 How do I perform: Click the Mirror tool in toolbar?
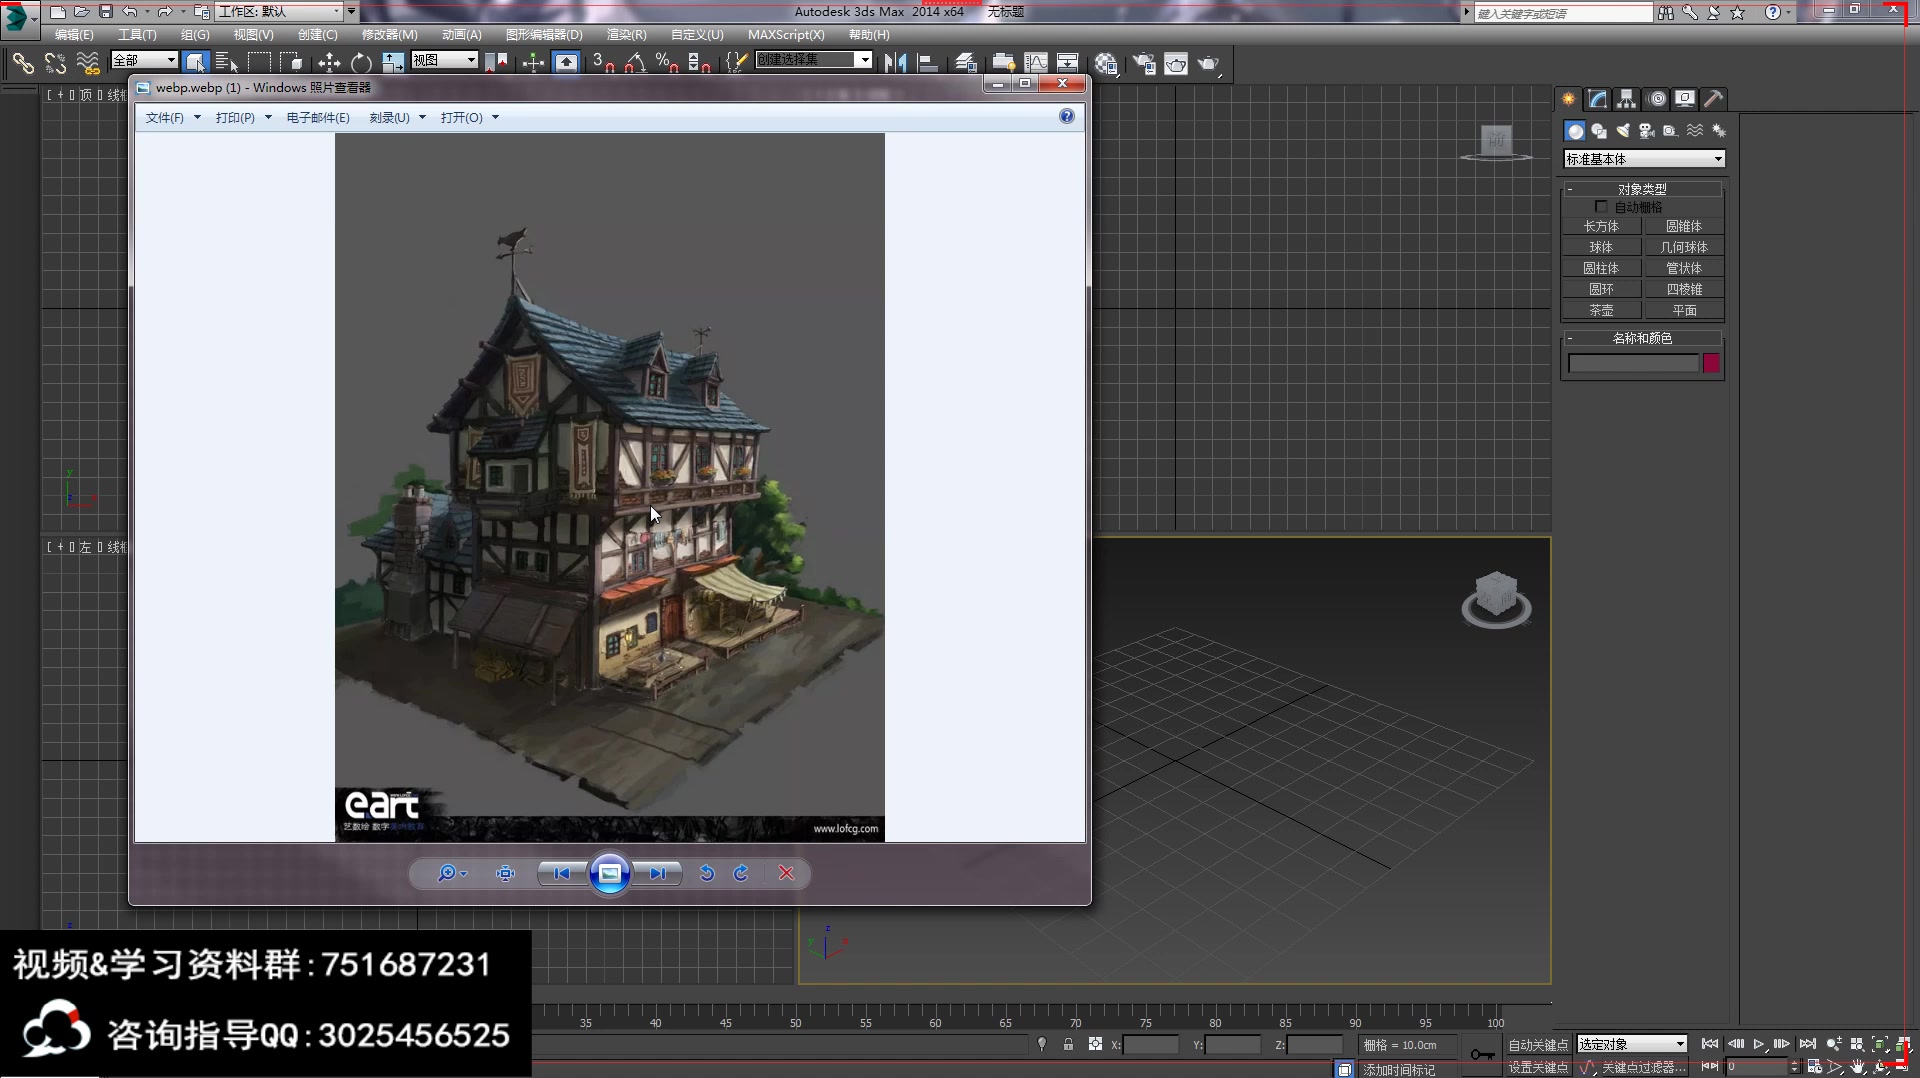[895, 63]
